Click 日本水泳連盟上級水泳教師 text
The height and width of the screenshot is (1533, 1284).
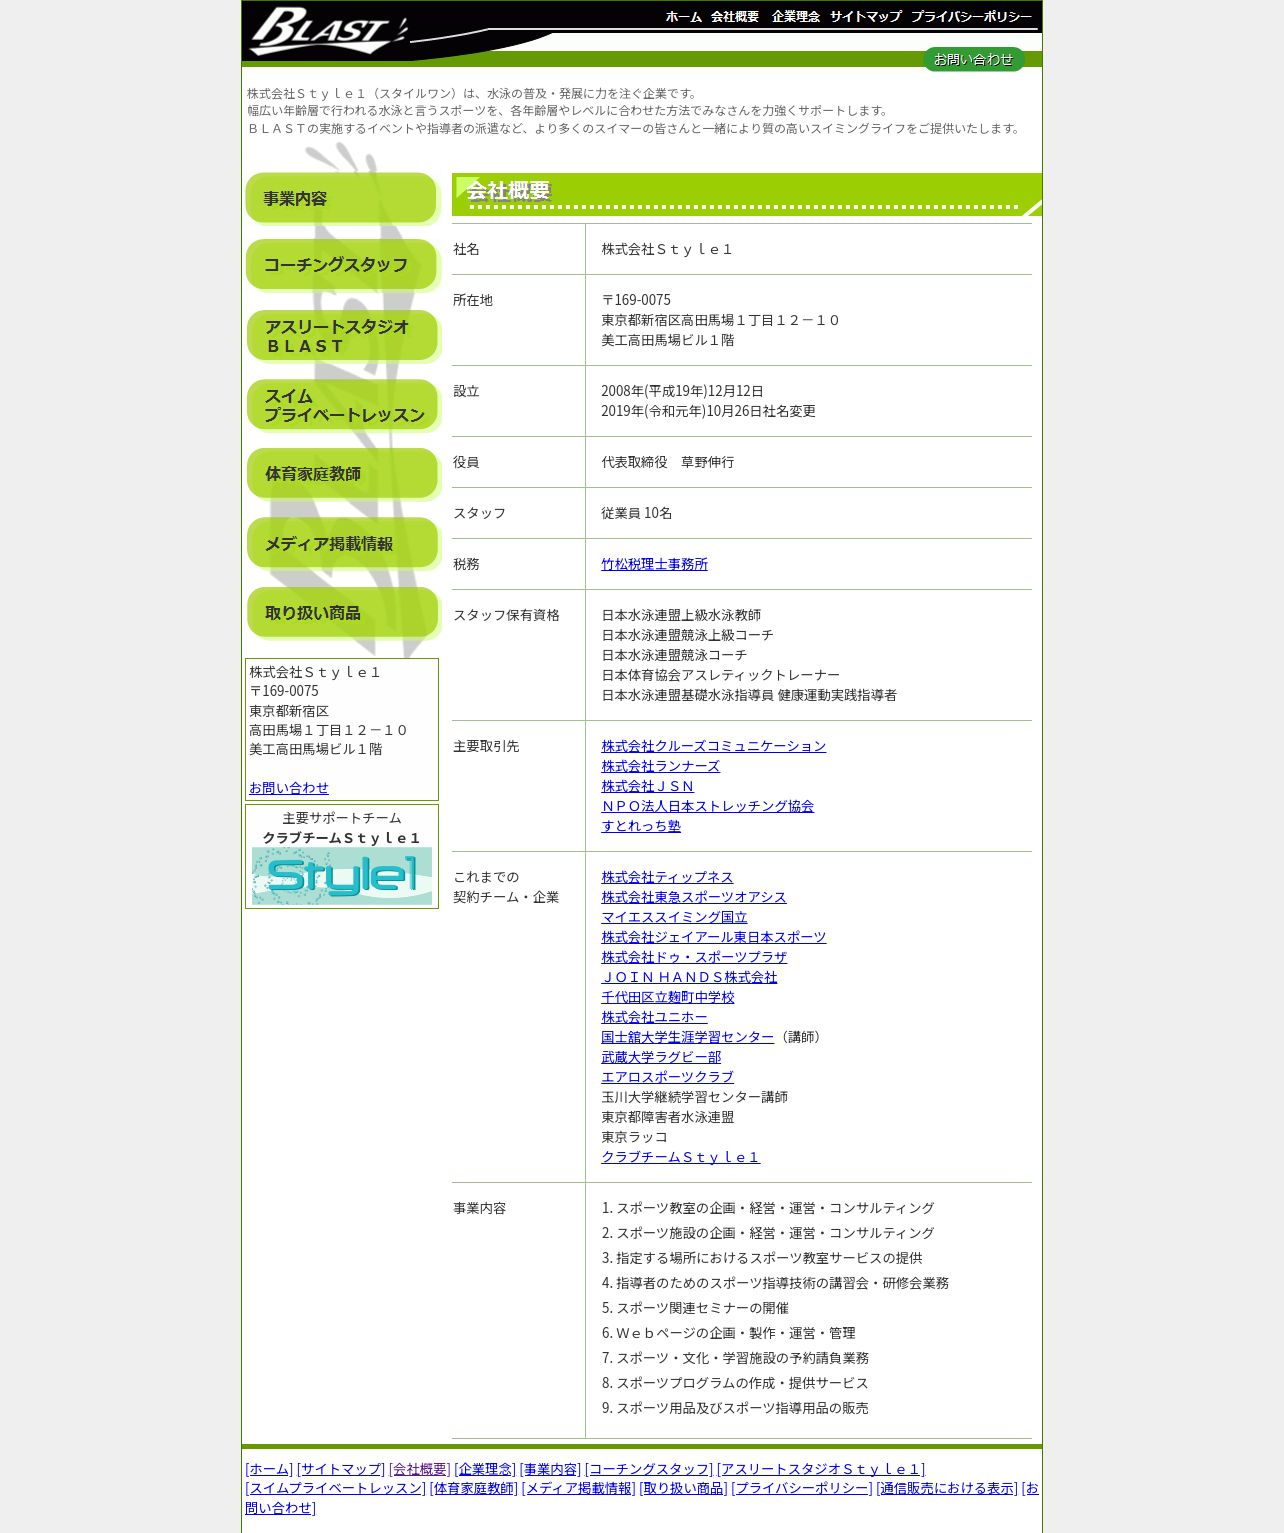(681, 615)
